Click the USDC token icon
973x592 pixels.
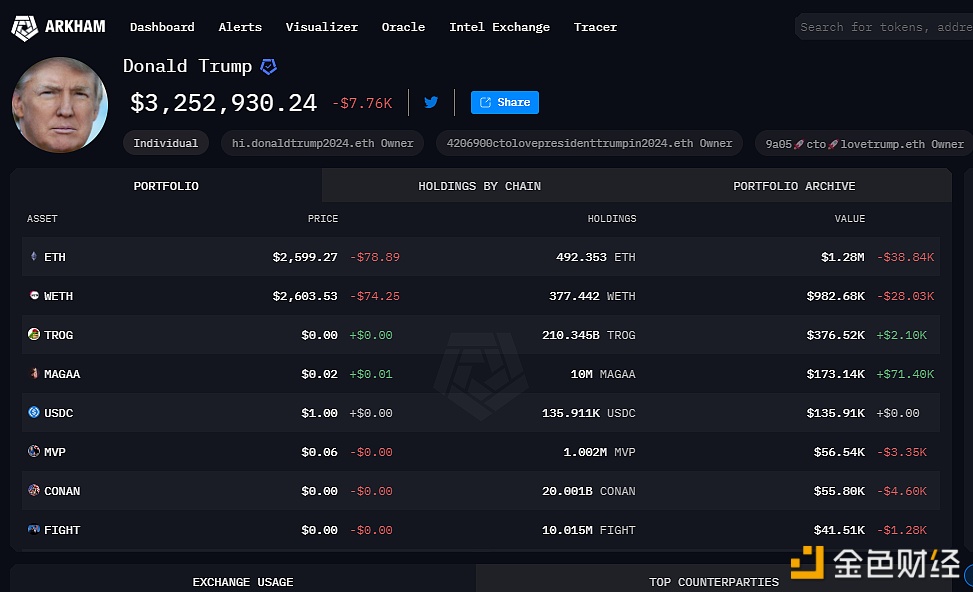pyautogui.click(x=34, y=413)
